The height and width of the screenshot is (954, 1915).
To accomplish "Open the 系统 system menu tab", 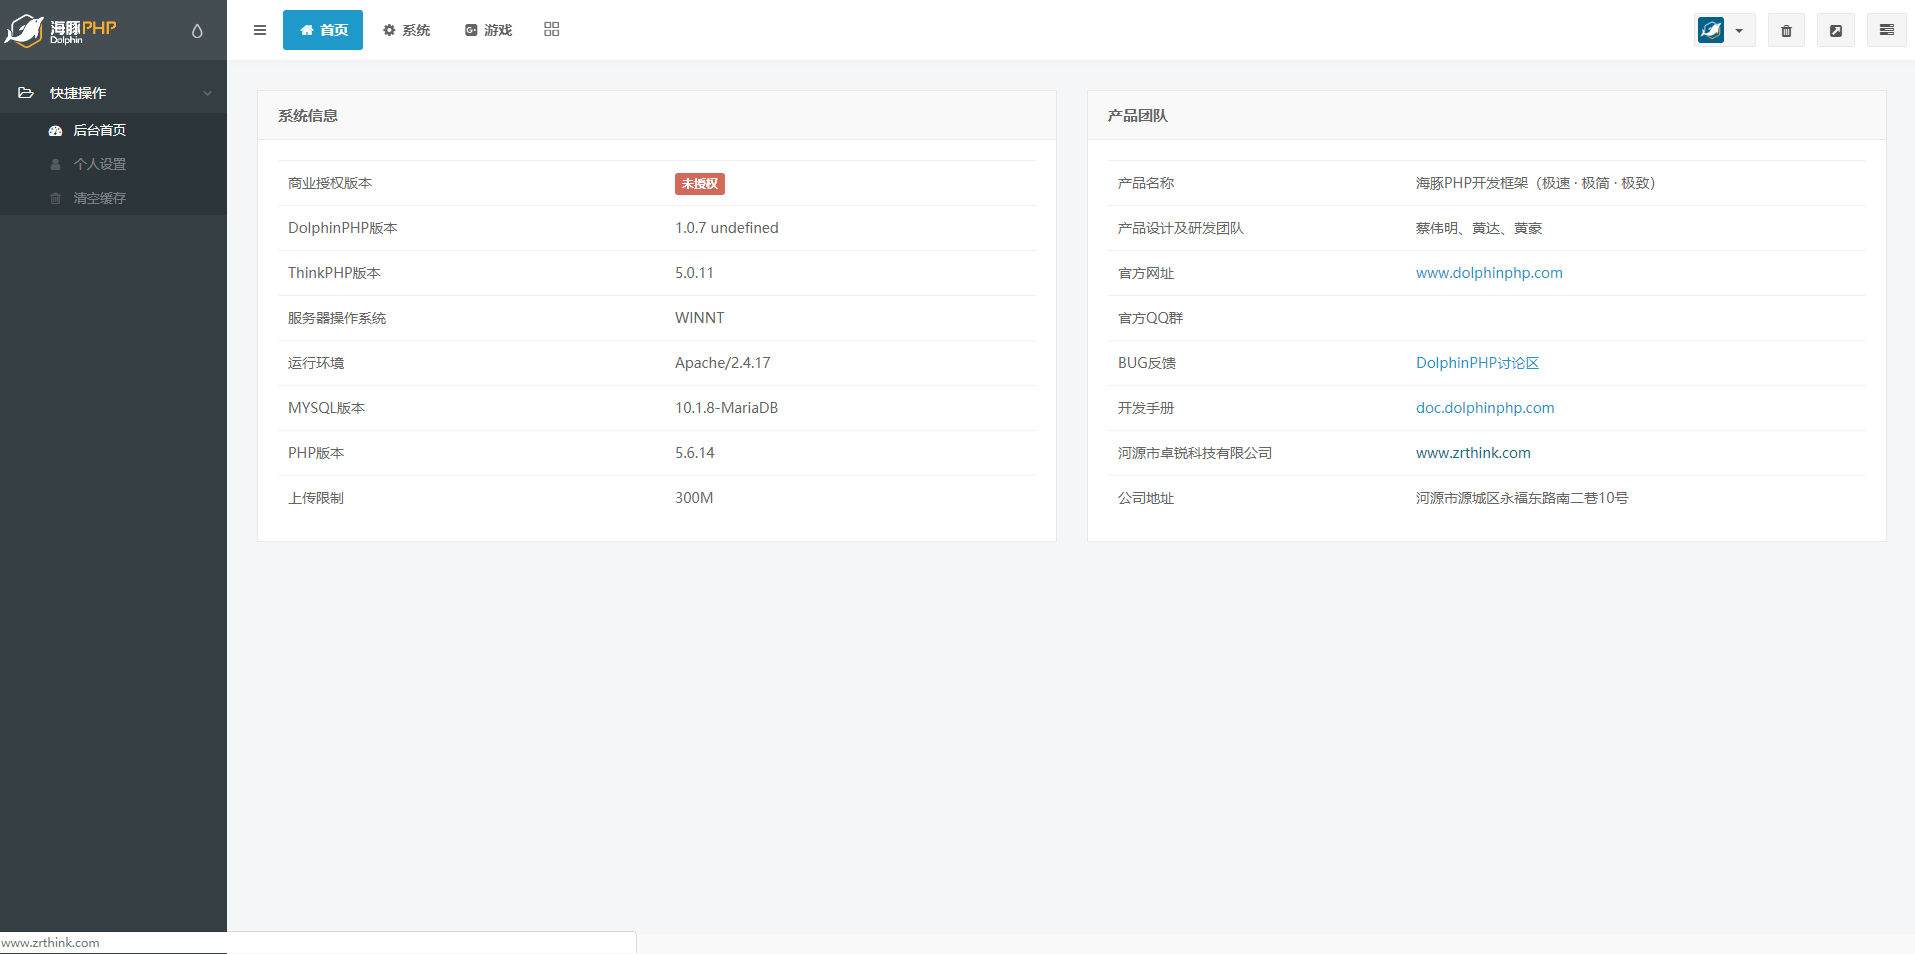I will point(407,30).
